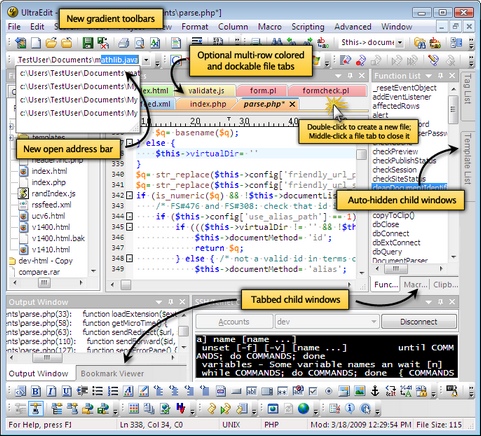The width and height of the screenshot is (481, 436).
Task: Click inside the open address bar field
Action: [x=78, y=60]
